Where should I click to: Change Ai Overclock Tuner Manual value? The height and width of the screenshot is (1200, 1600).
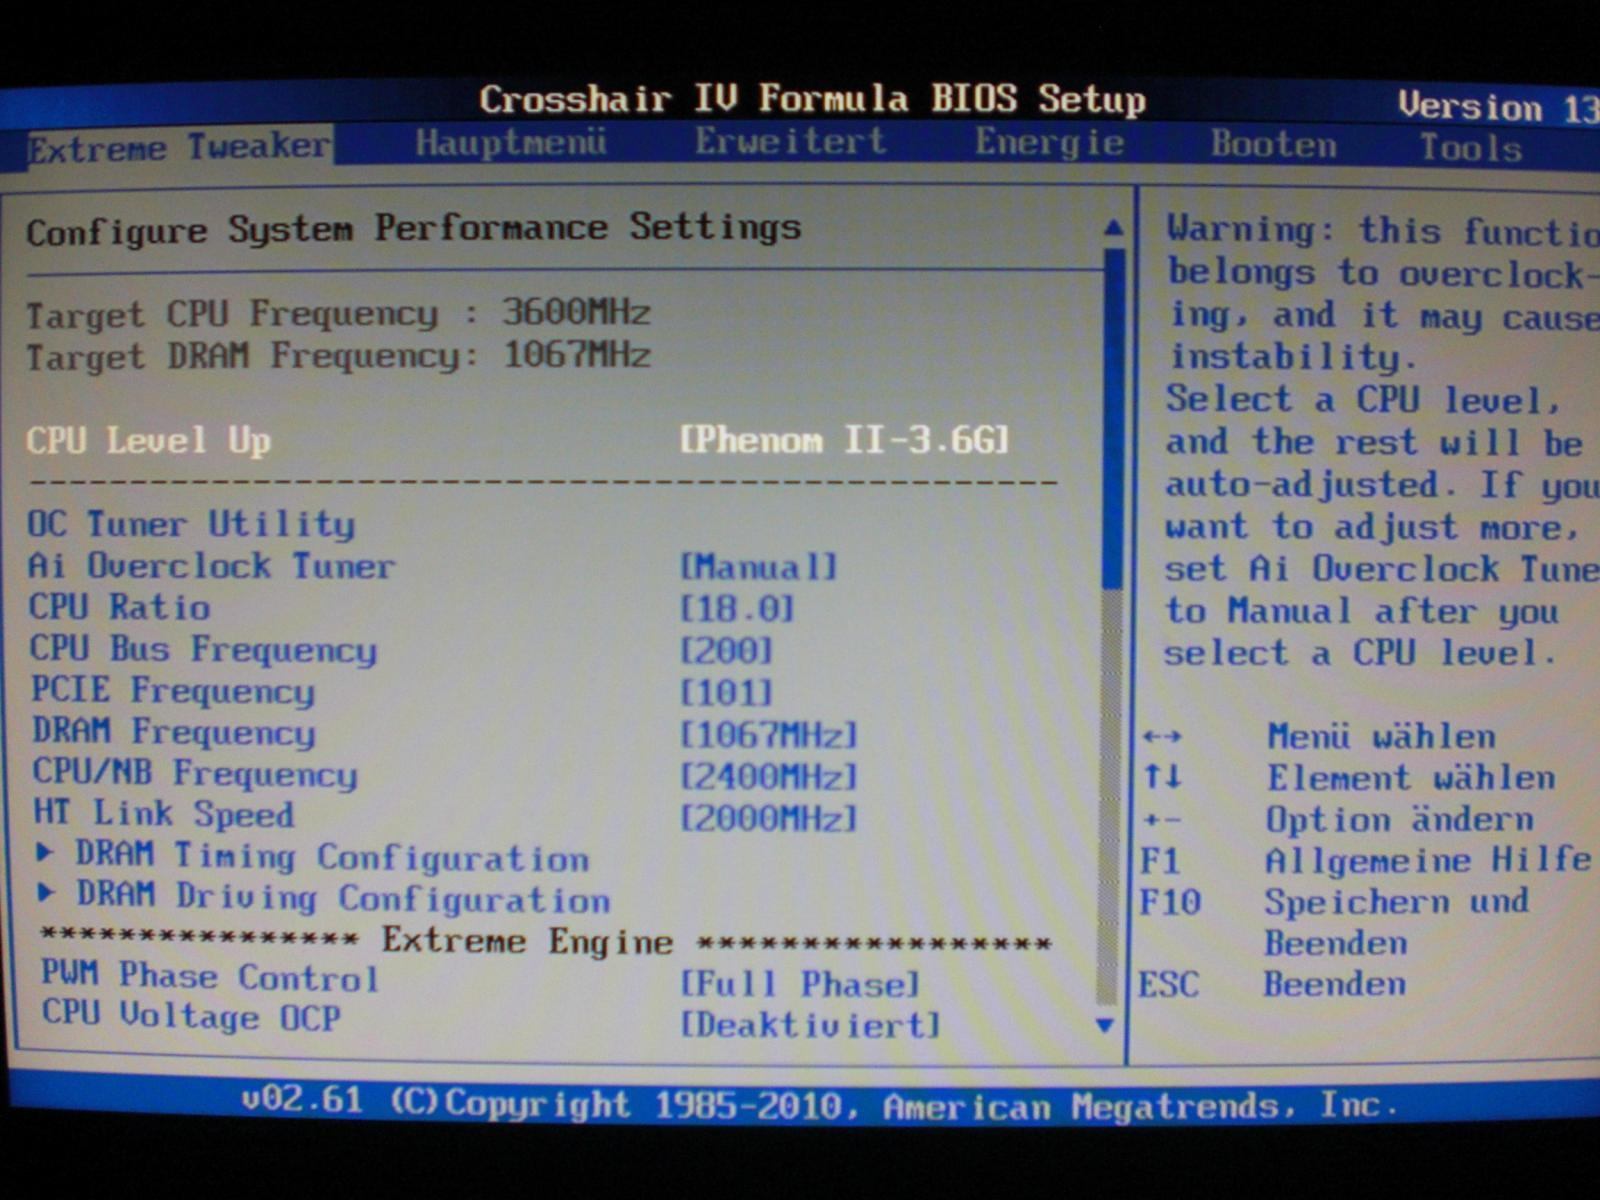coord(758,567)
